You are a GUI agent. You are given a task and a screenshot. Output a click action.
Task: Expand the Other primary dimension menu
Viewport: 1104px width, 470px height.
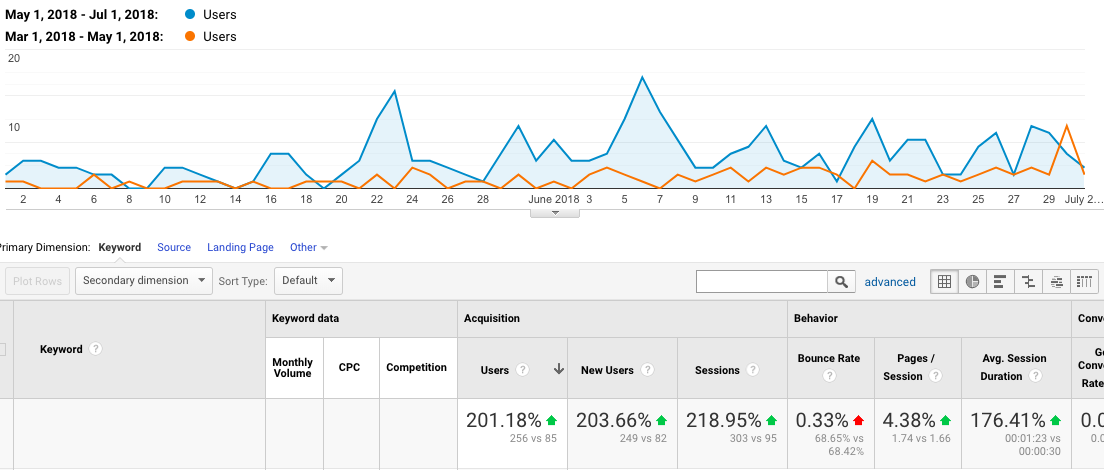click(x=309, y=247)
